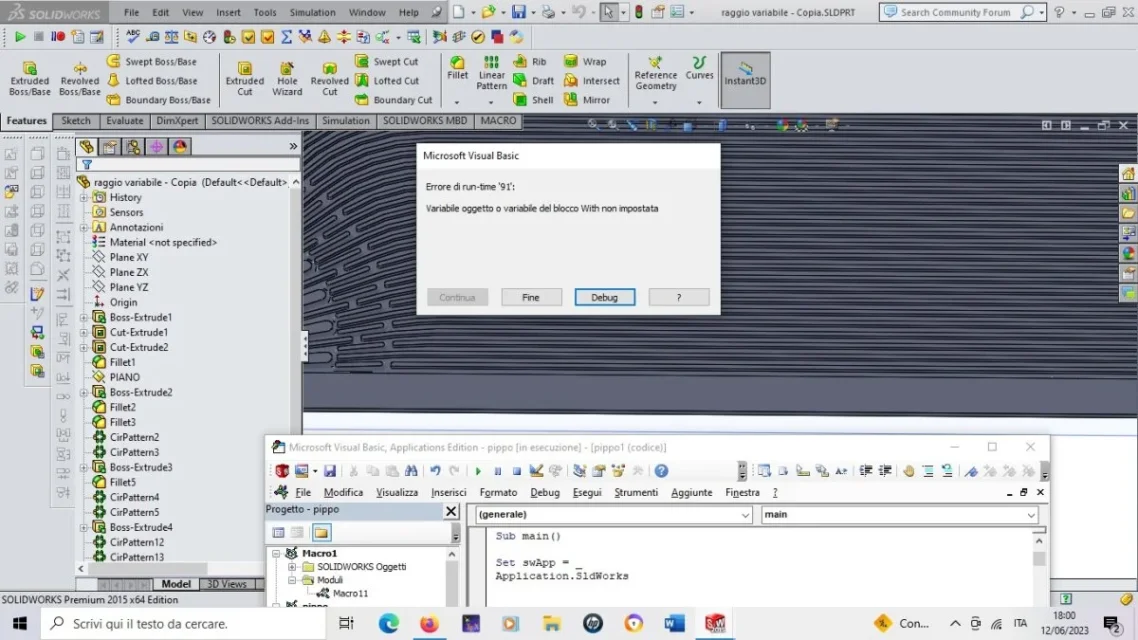1138x640 pixels.
Task: Click the Windows taskbar search box
Action: [183, 623]
